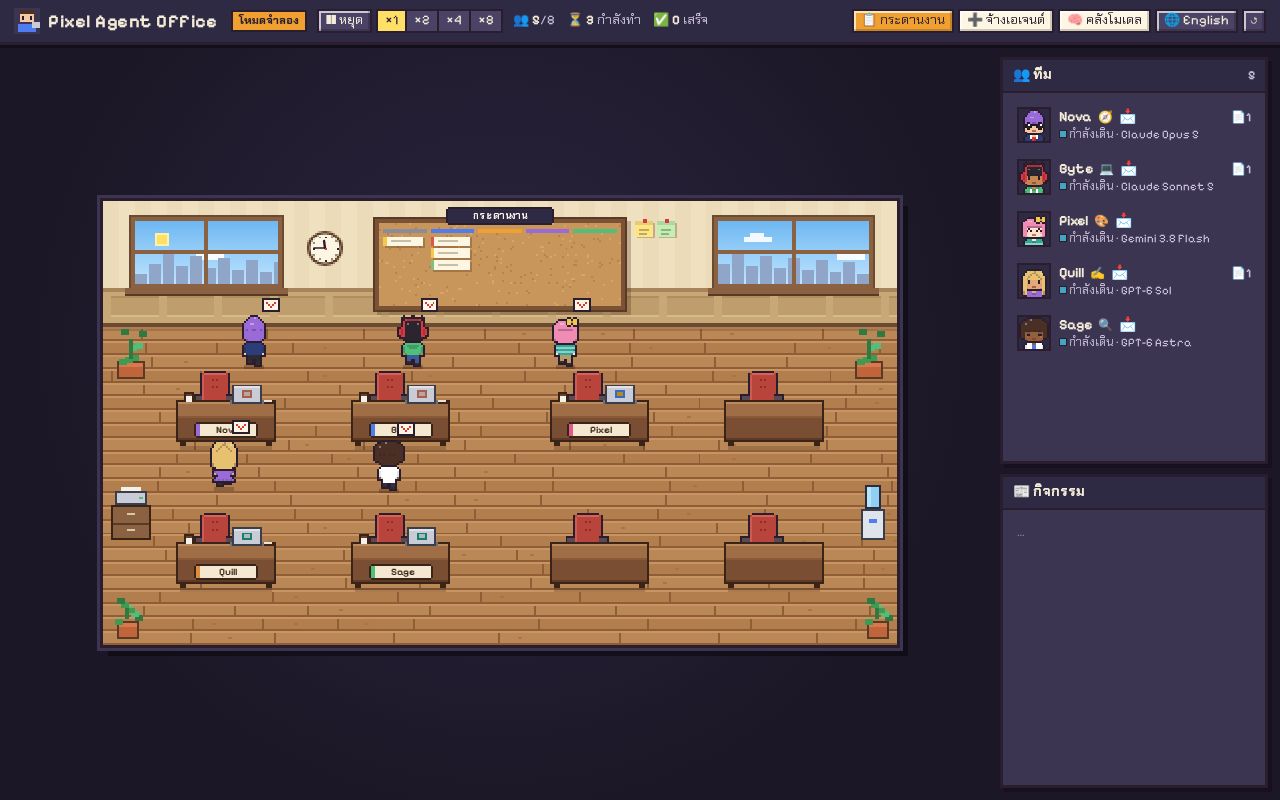1280x800 pixels.
Task: Click the printer on the filing cabinet
Action: [x=131, y=496]
